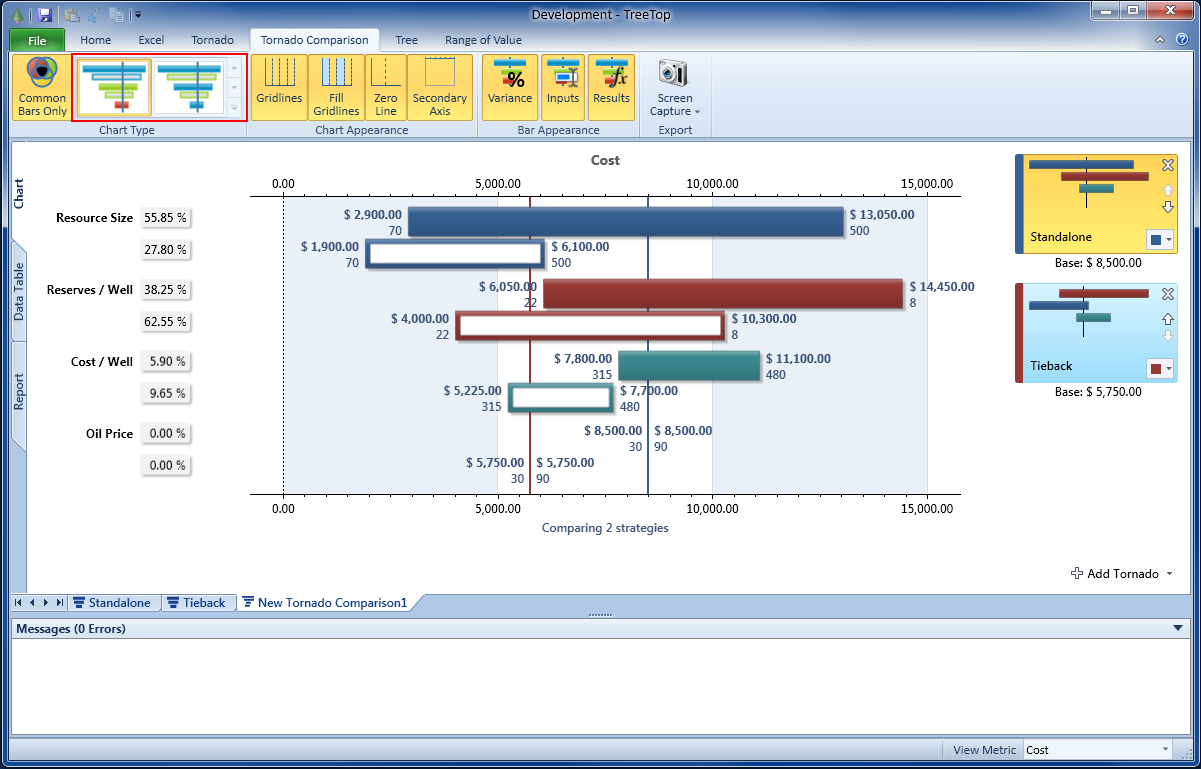Open the Data Table side tab

pyautogui.click(x=19, y=292)
